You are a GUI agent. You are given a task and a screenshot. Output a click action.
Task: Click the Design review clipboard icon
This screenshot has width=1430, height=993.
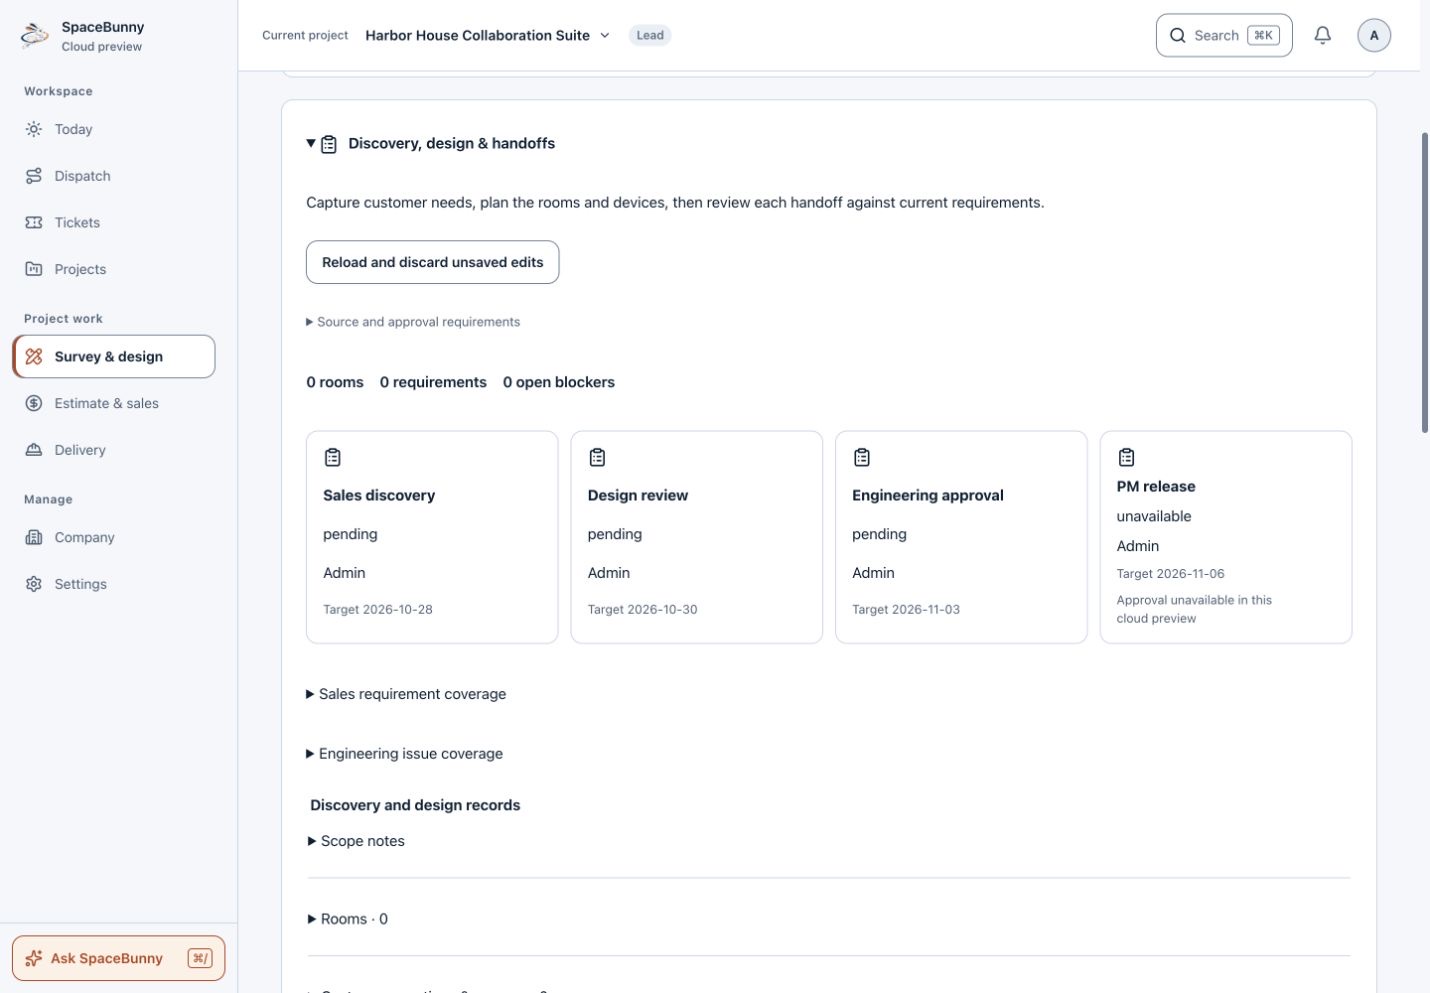tap(597, 457)
